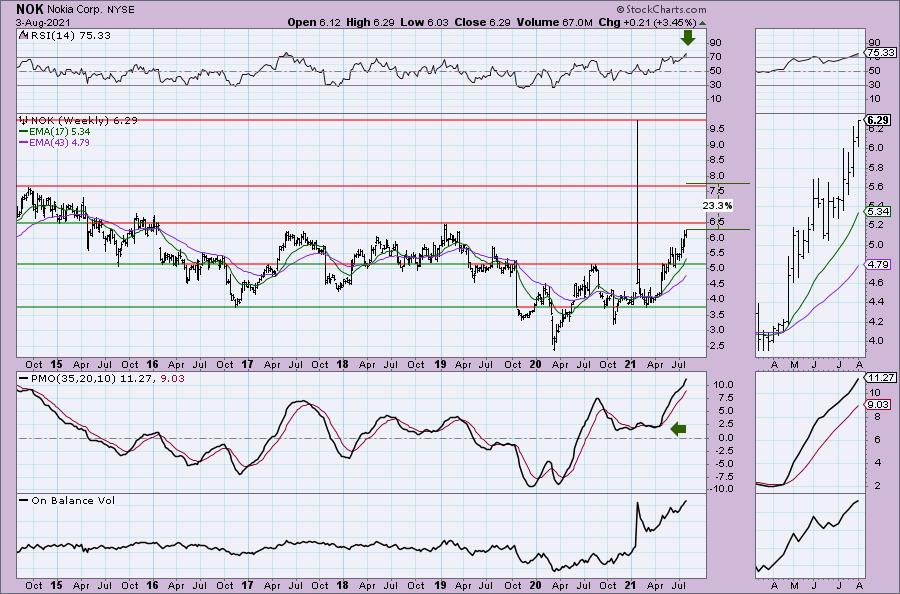Click the 6.29 price tag in right panel
Screen dimensions: 900x594
point(879,120)
